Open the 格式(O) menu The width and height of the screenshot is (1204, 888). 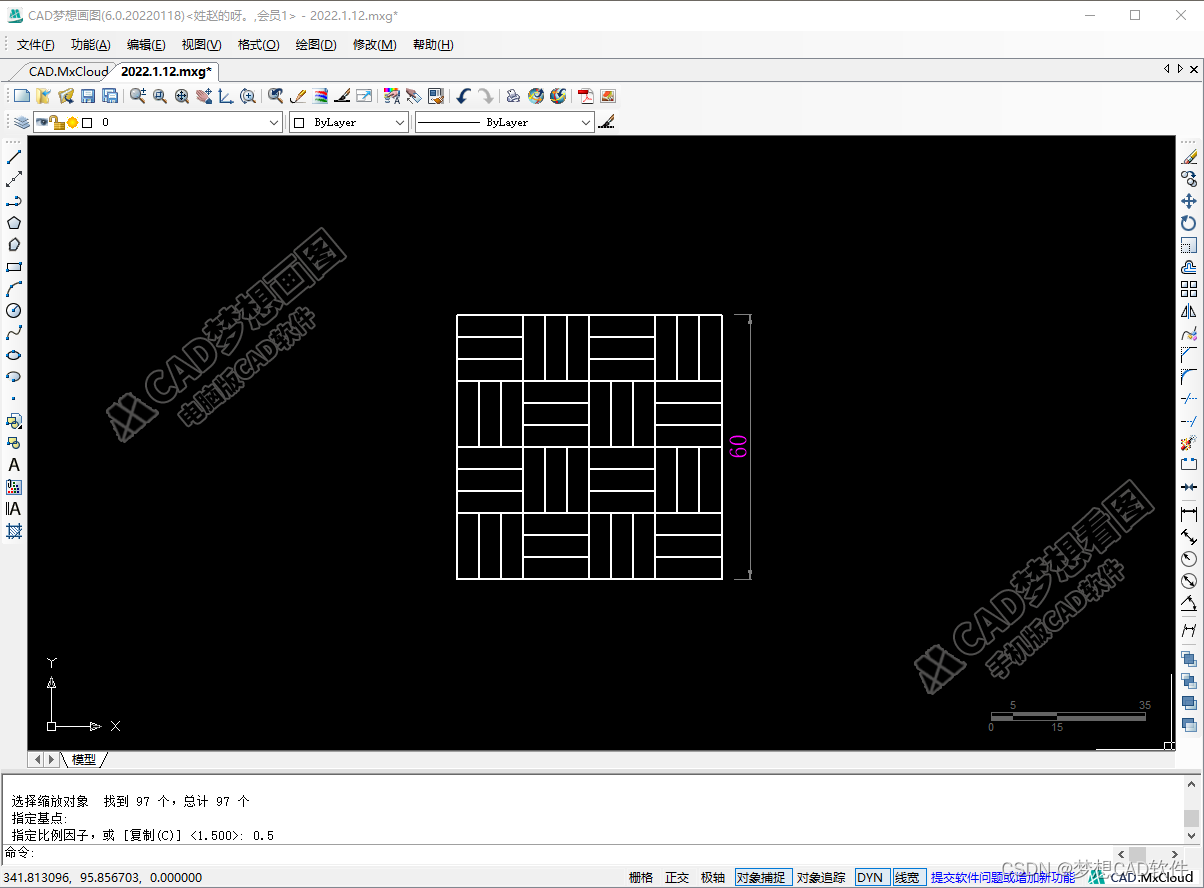tap(258, 45)
